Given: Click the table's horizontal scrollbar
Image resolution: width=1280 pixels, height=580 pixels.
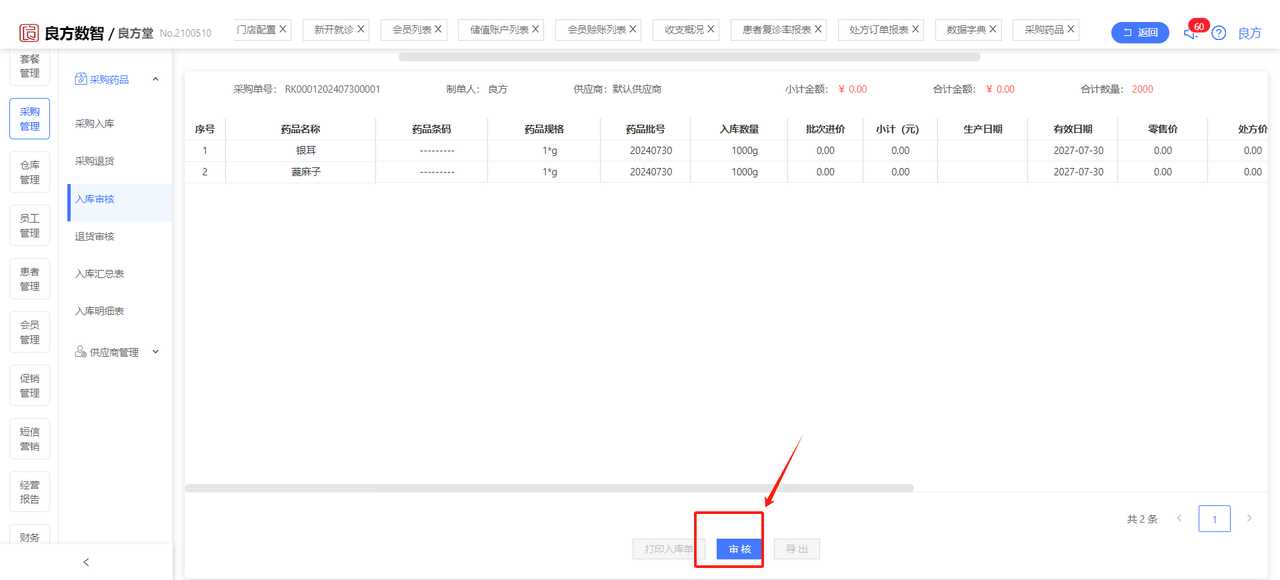Looking at the screenshot, I should pos(549,488).
